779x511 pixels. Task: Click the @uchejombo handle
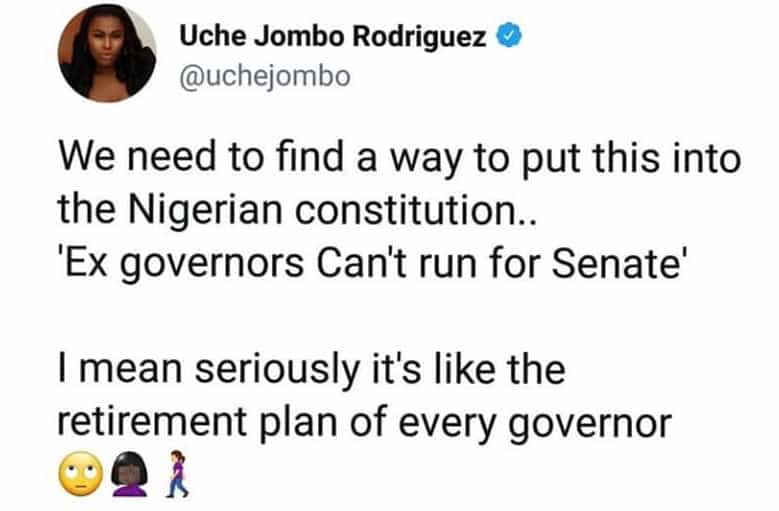pos(264,77)
